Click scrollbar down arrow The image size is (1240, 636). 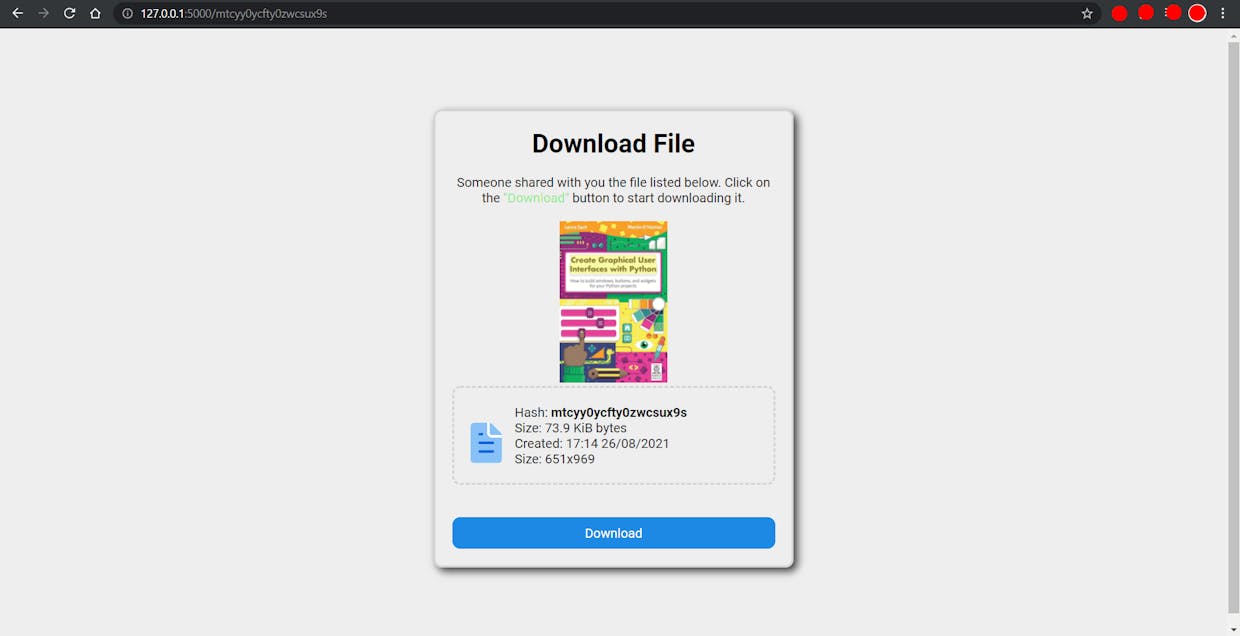pos(1233,628)
